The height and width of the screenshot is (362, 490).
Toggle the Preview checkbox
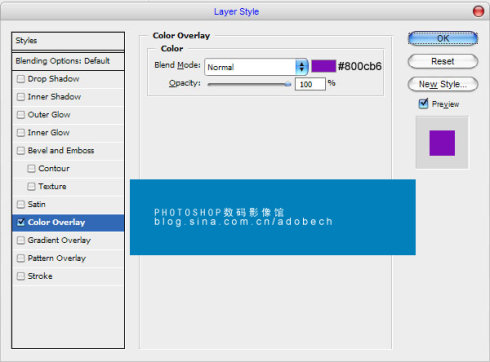pyautogui.click(x=423, y=104)
